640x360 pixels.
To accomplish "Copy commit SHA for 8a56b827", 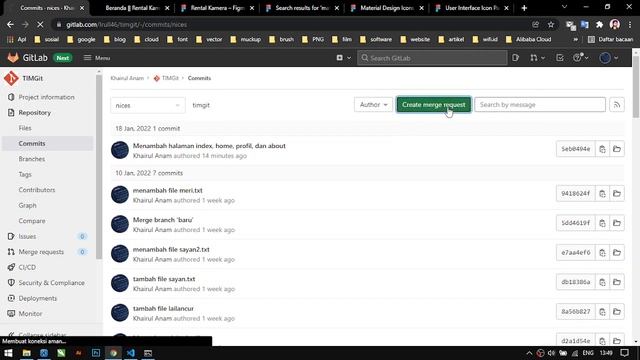I will [x=602, y=311].
